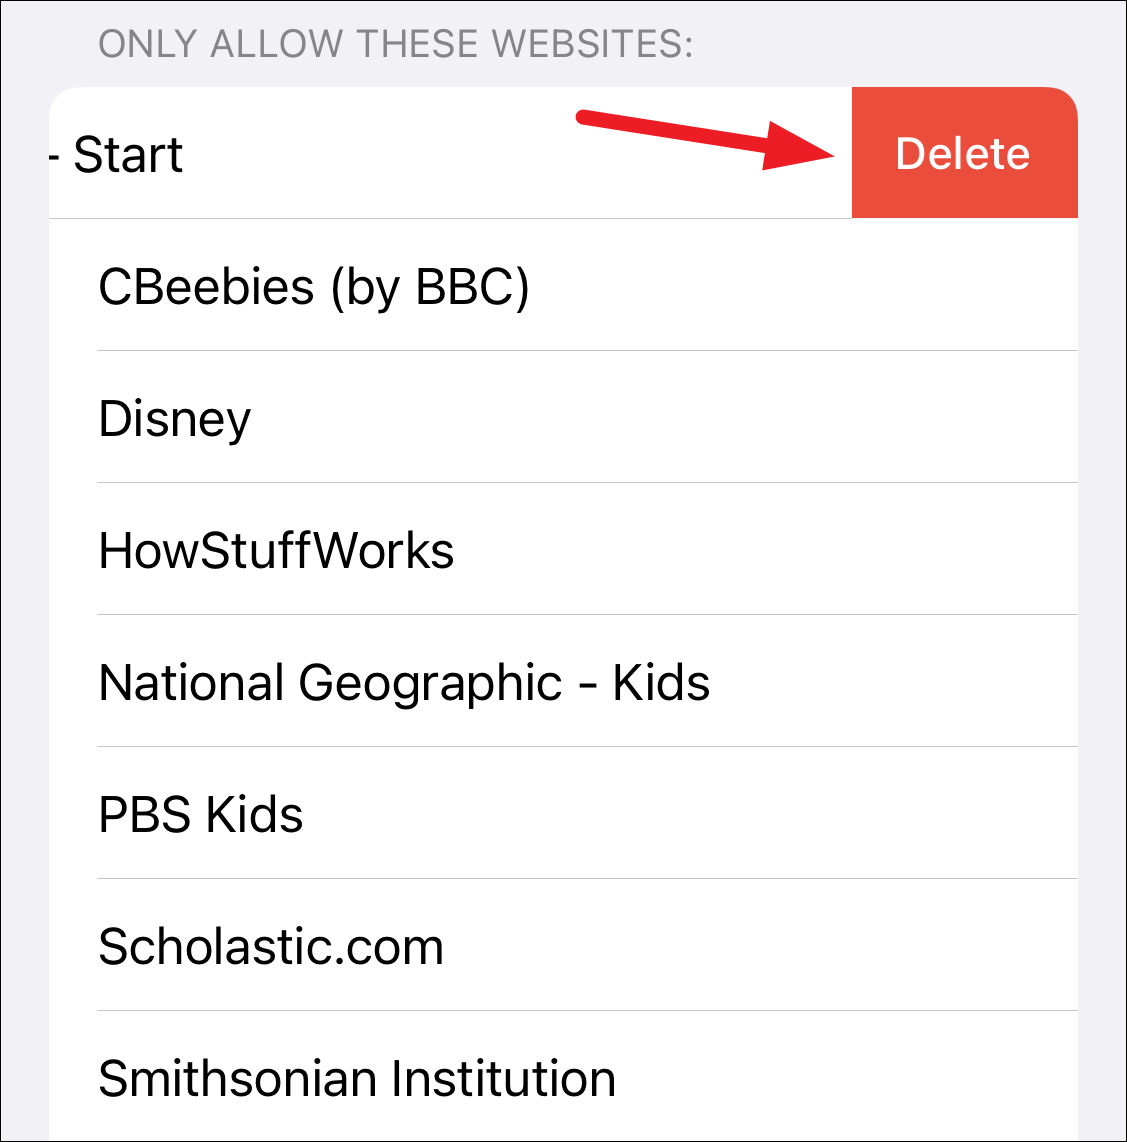Click the word 'Institution' in the list
Viewport: 1127px width, 1142px height.
[503, 1079]
